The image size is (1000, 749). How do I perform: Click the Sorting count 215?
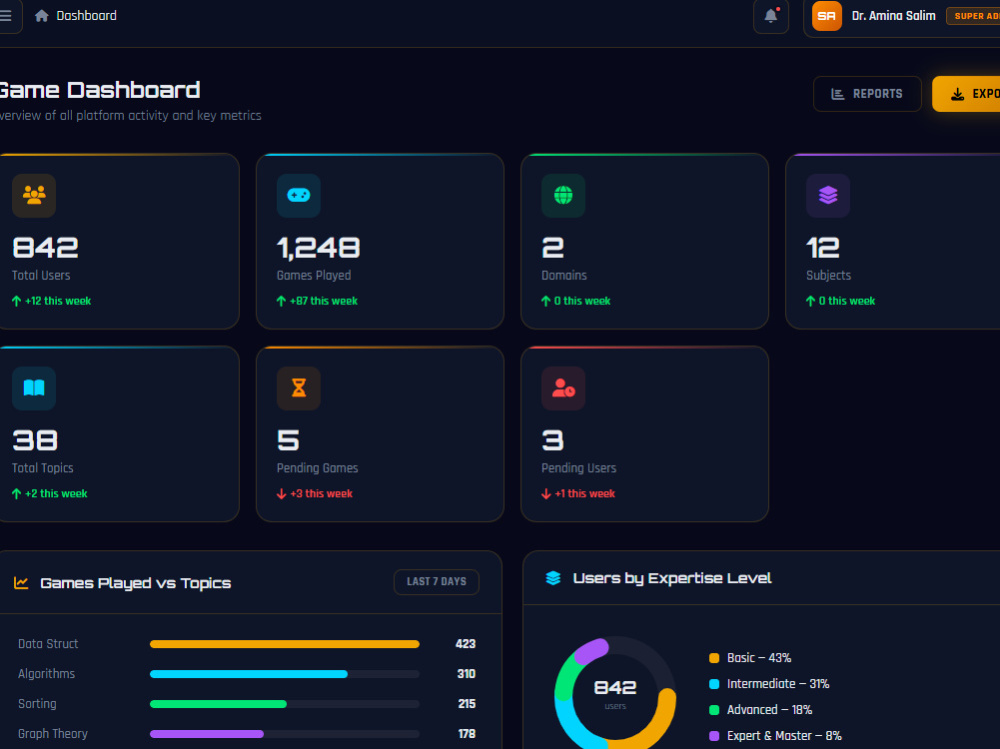(x=467, y=704)
